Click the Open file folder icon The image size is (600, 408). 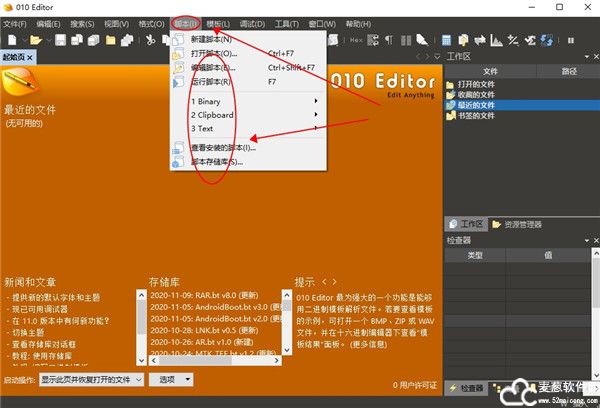coord(36,40)
